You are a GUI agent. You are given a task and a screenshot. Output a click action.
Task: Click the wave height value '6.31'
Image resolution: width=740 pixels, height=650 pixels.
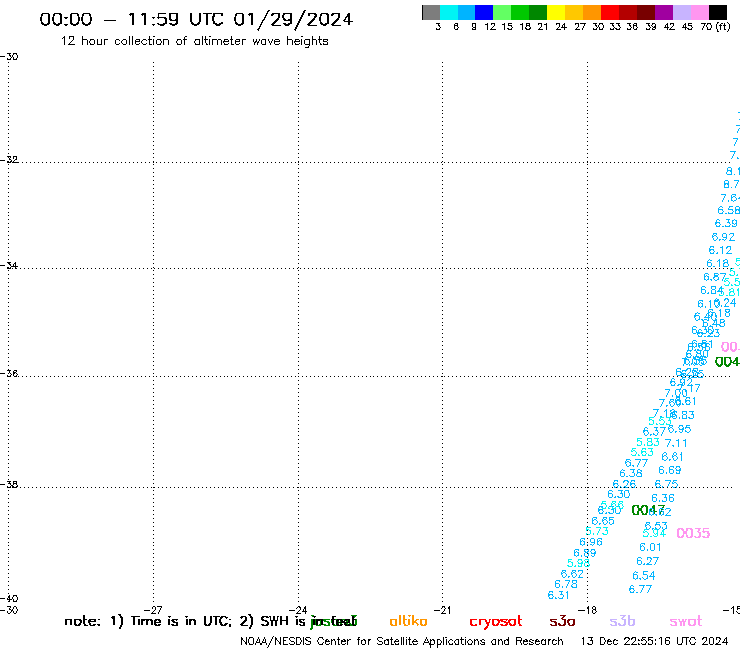(558, 595)
